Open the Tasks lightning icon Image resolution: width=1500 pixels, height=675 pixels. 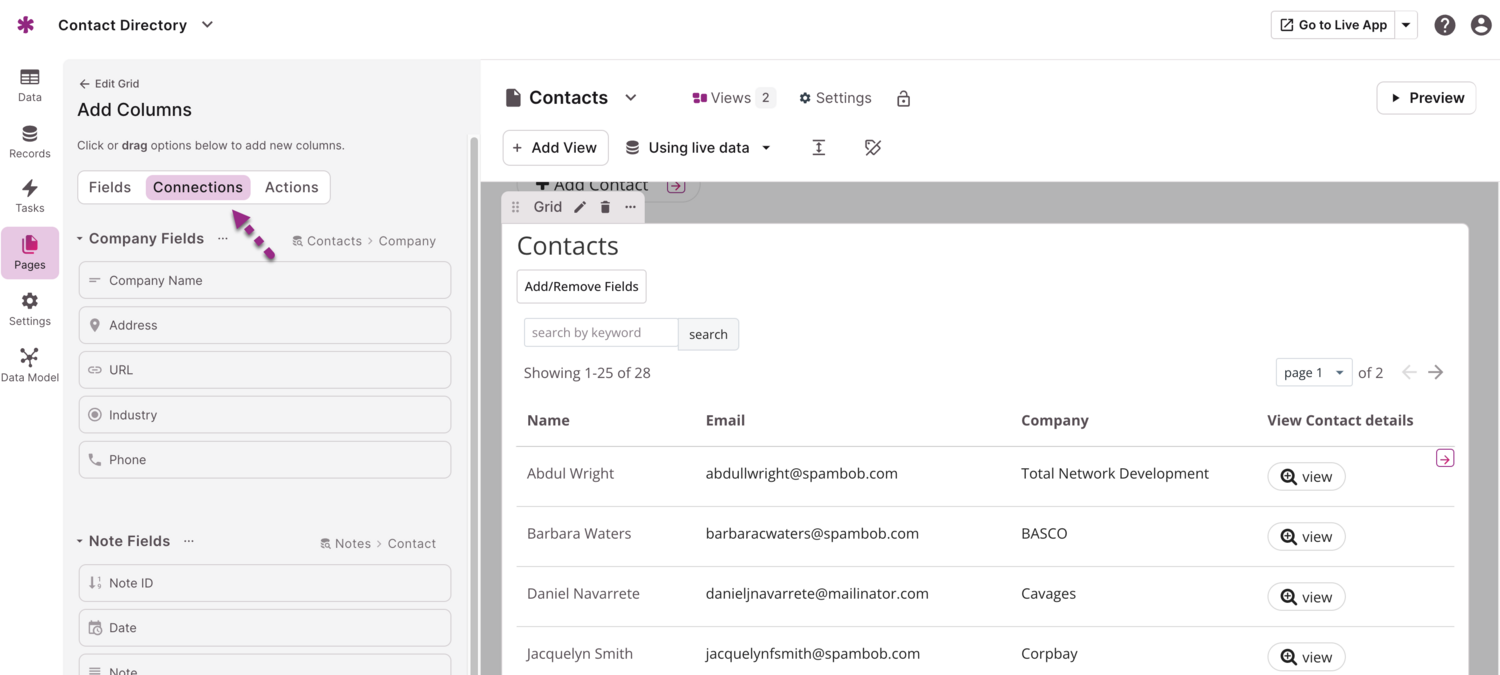click(30, 196)
